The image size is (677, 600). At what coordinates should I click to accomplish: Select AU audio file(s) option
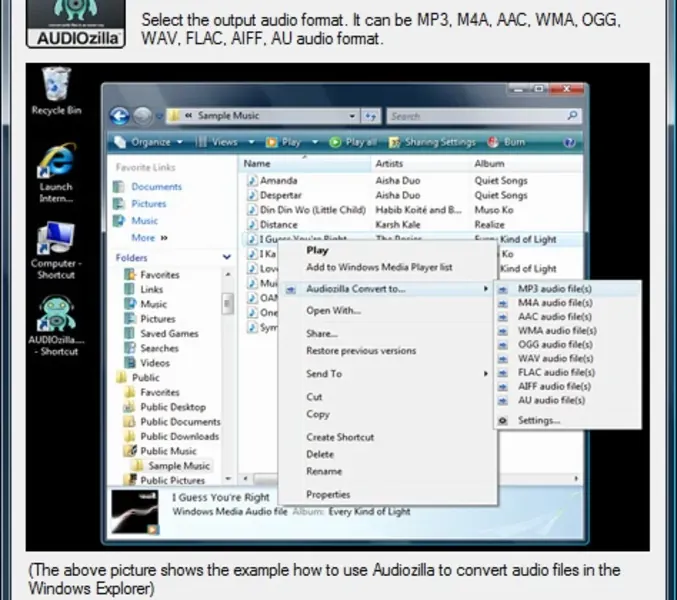coord(567,400)
